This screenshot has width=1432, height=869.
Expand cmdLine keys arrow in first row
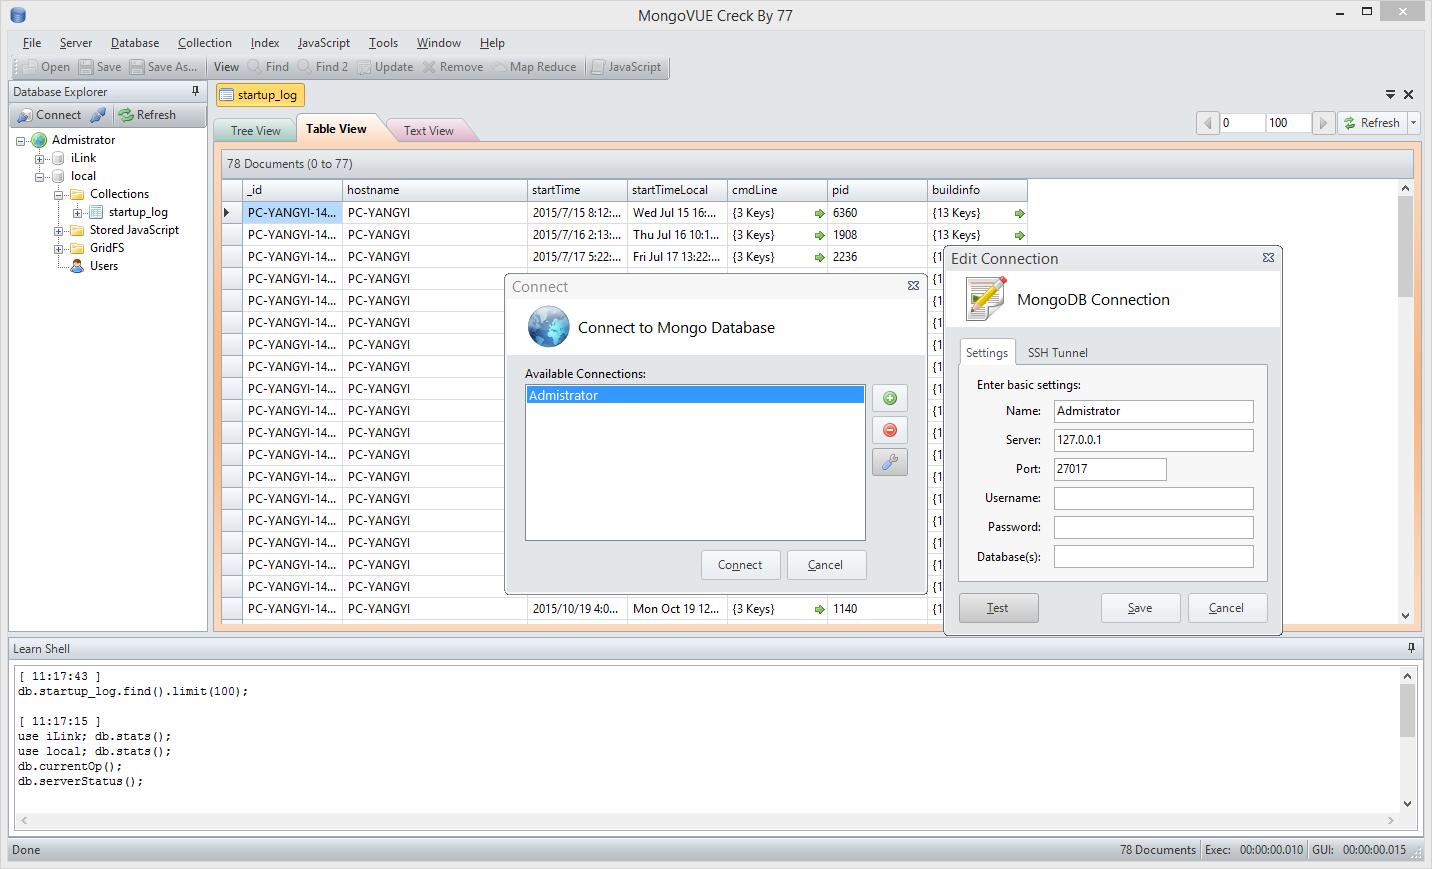point(819,213)
